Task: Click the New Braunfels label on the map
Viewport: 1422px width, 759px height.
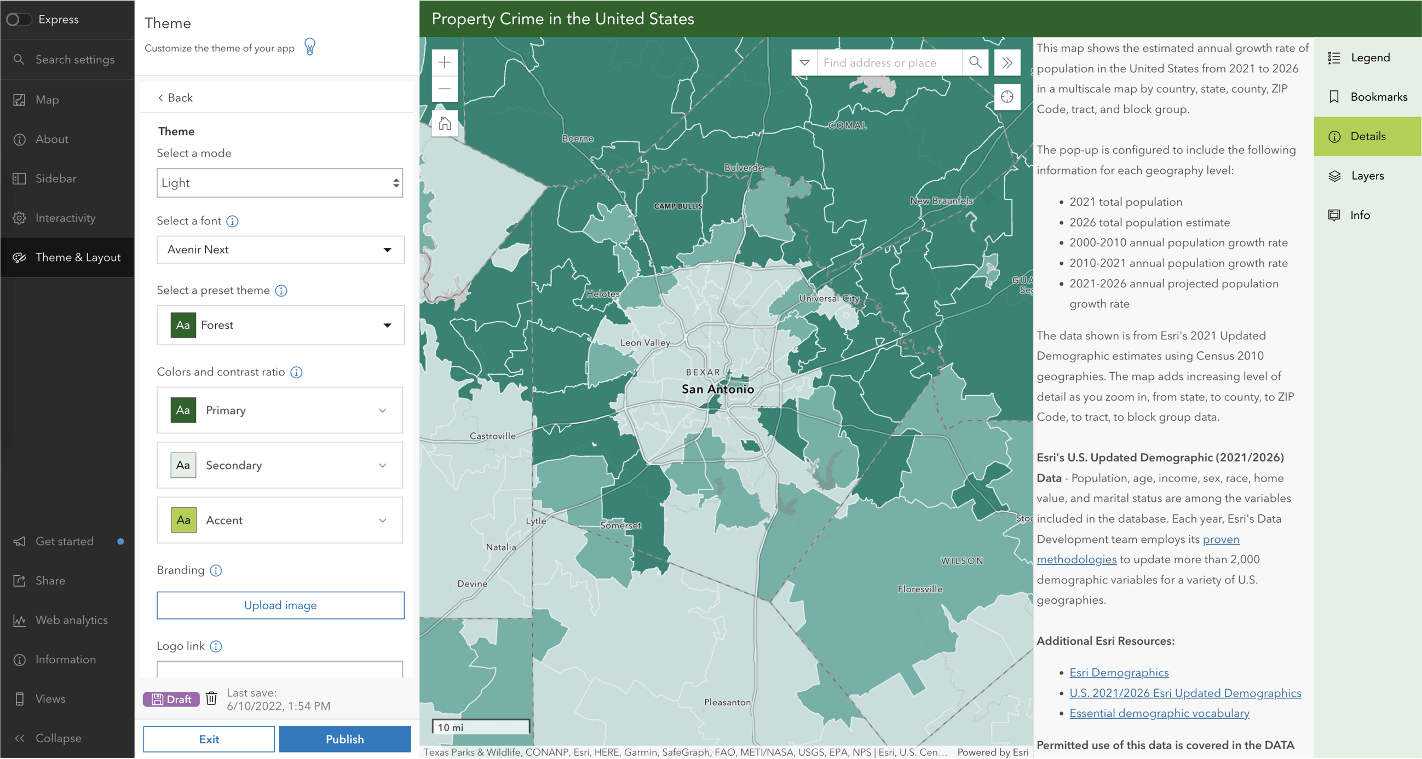Action: point(940,201)
